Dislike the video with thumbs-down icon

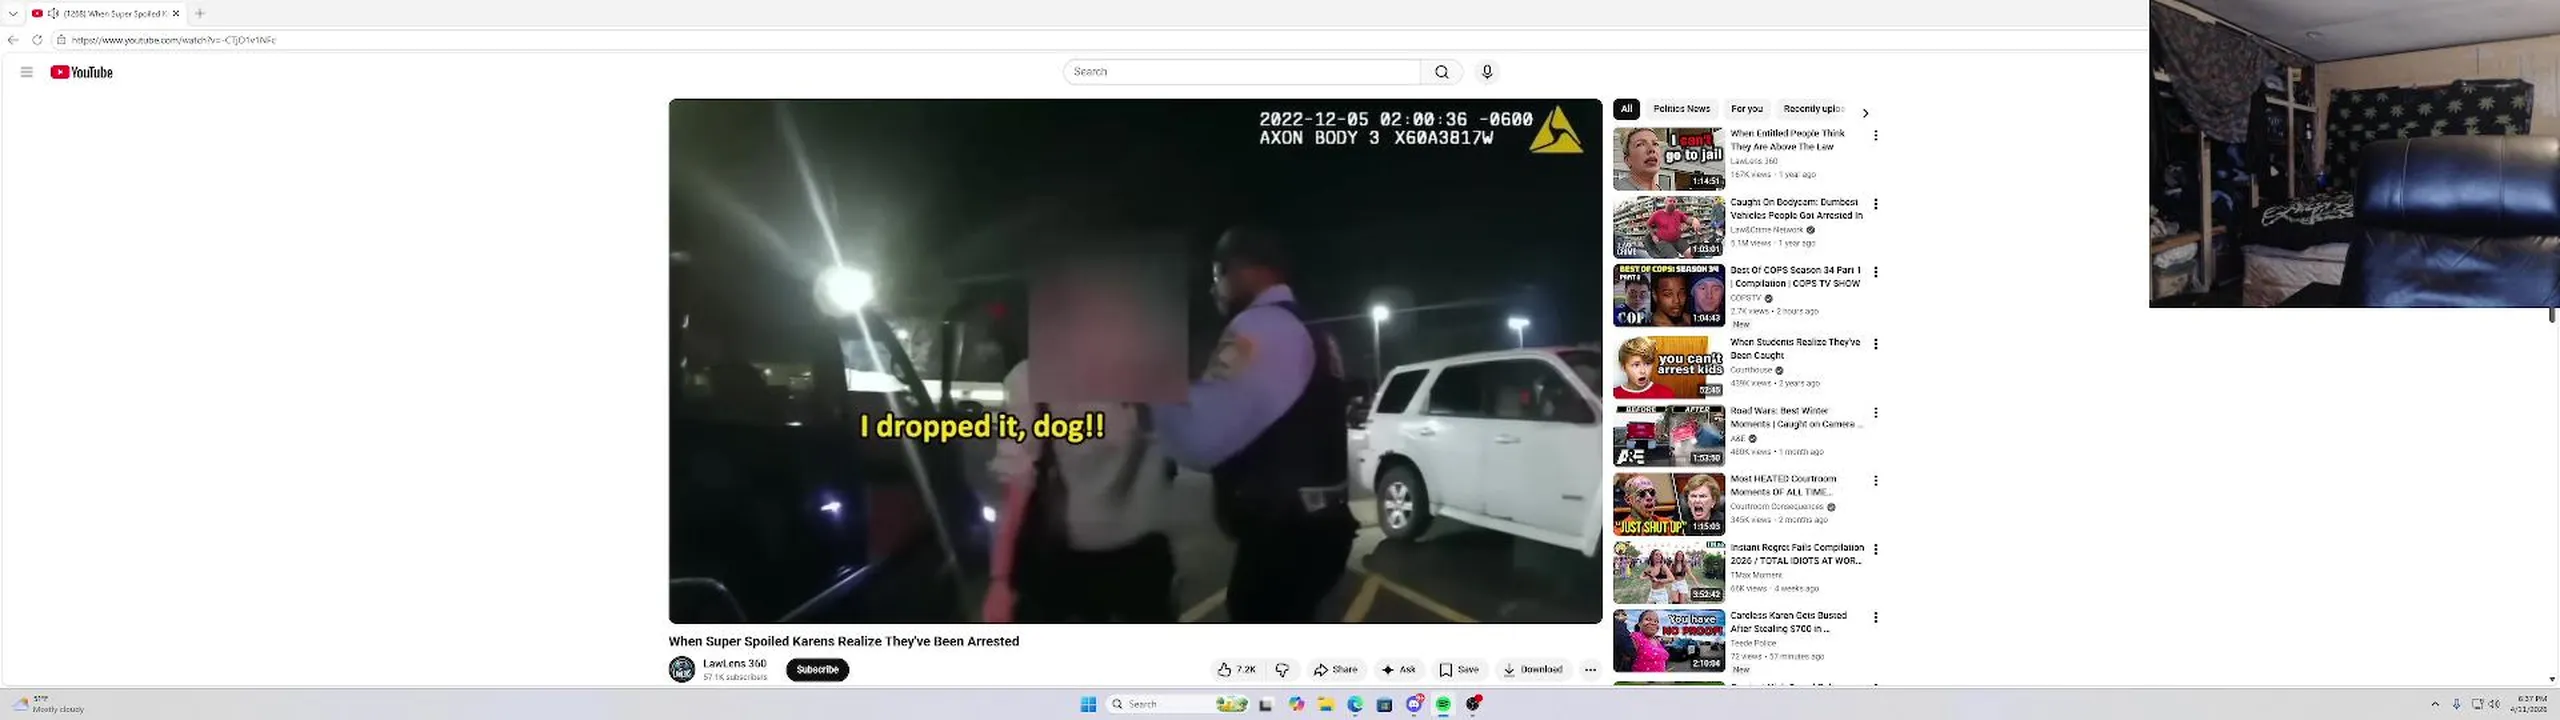1282,670
